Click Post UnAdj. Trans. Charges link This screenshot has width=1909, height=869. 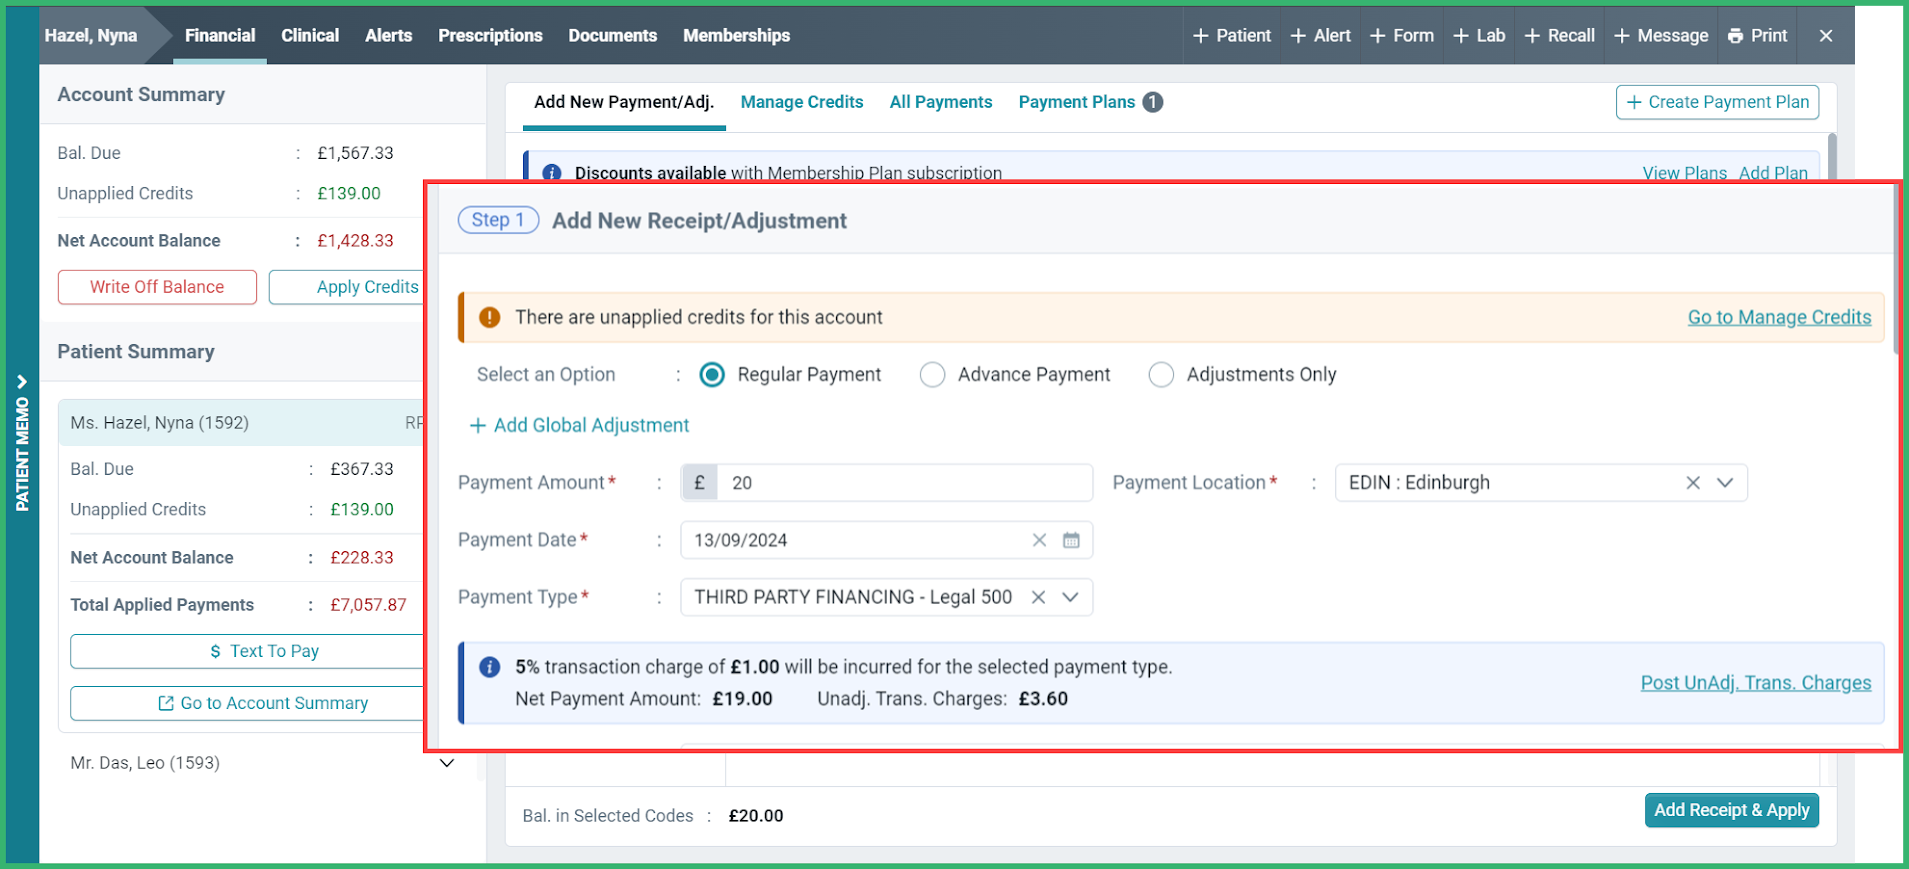point(1756,683)
